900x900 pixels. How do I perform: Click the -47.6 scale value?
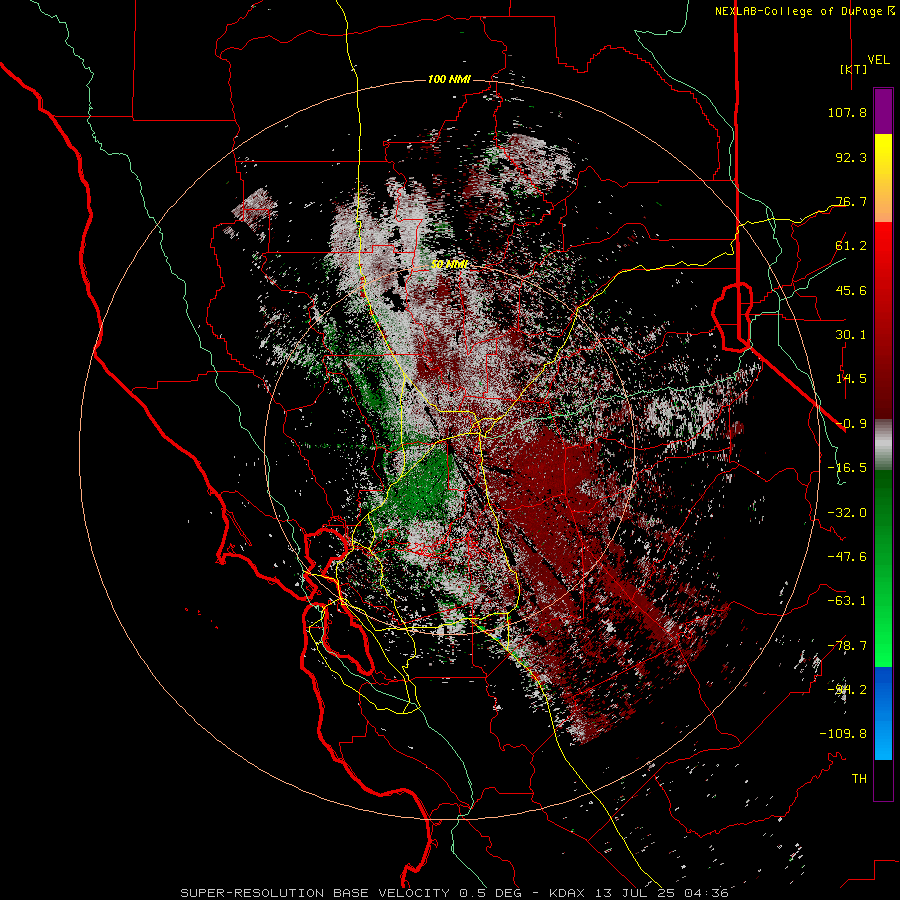click(x=847, y=557)
